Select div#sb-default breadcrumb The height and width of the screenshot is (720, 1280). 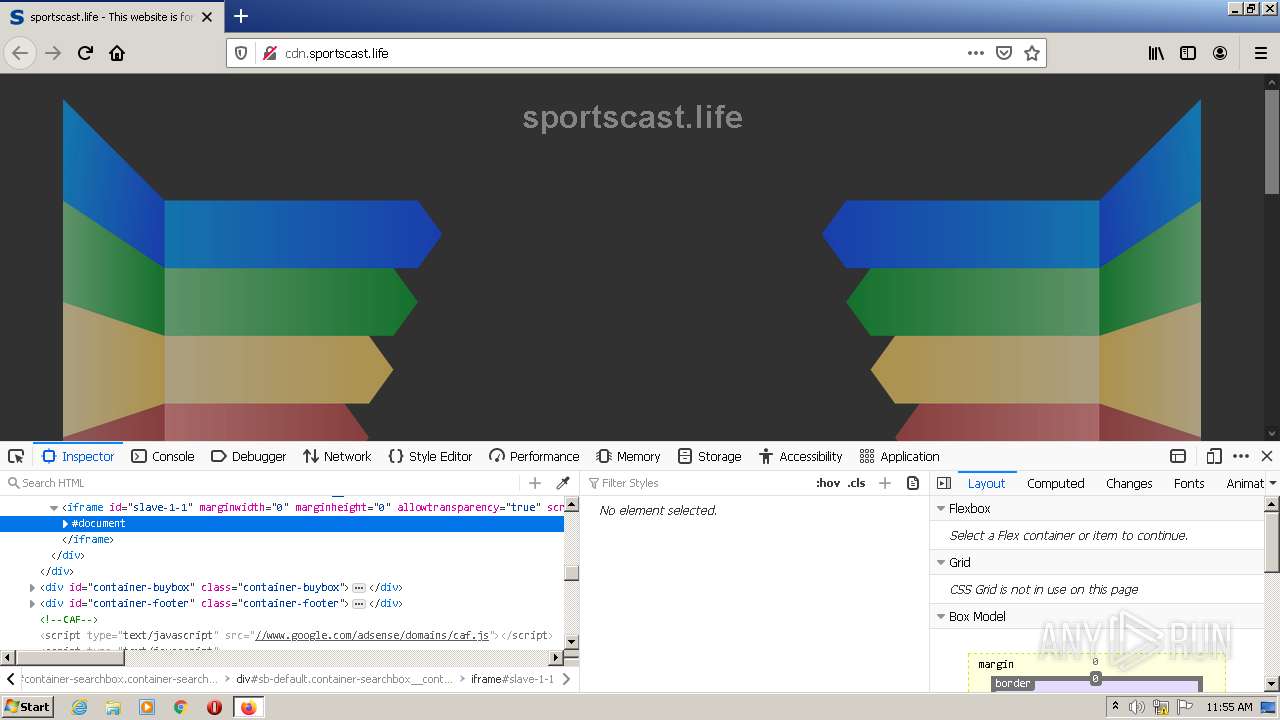[344, 679]
